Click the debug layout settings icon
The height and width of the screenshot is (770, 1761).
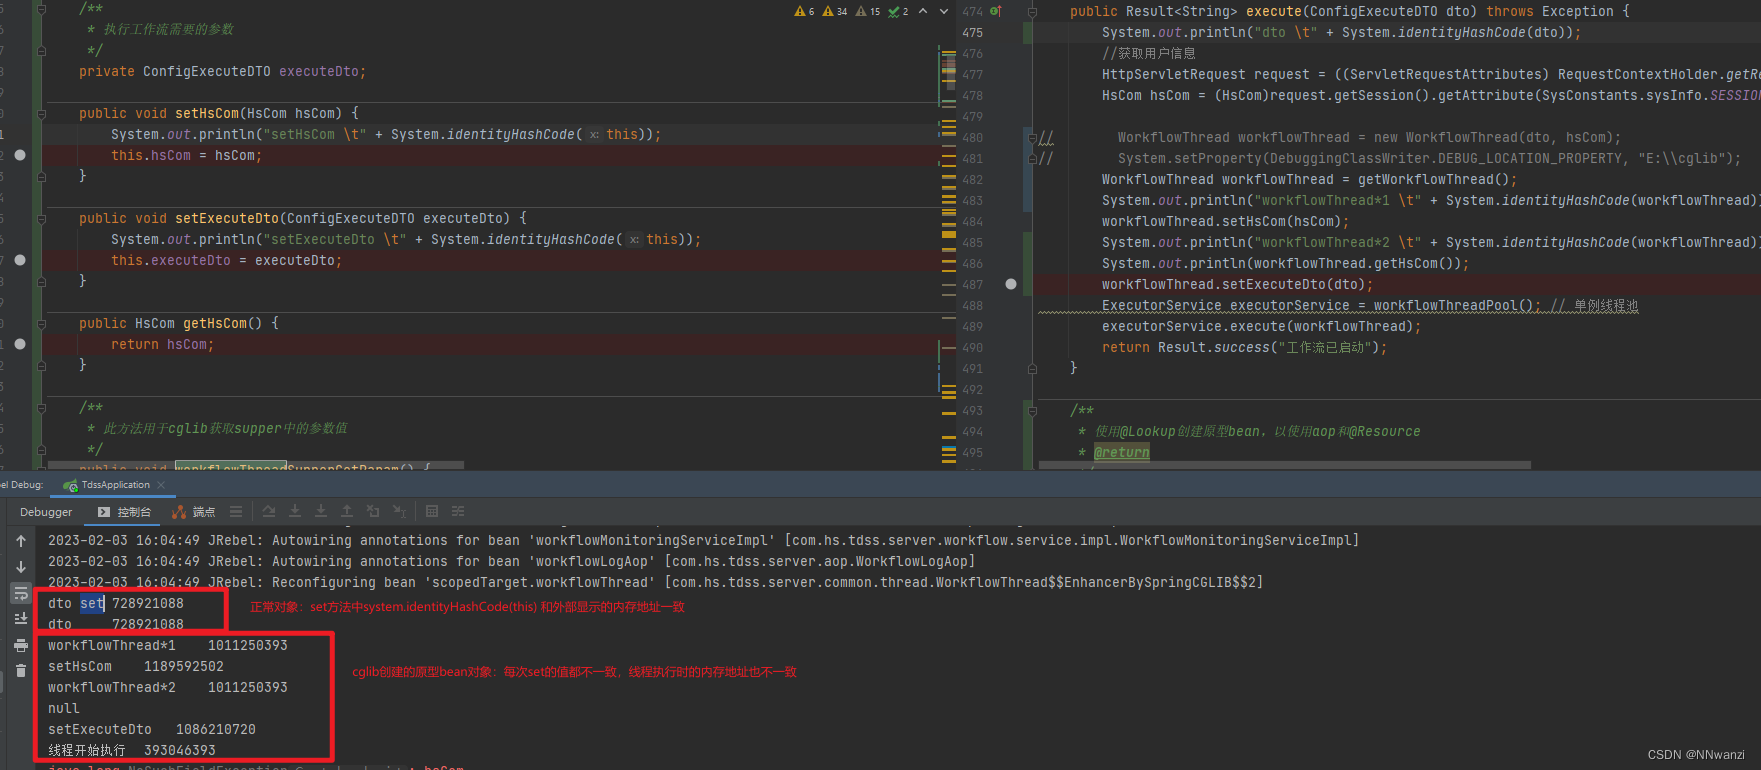click(x=236, y=511)
